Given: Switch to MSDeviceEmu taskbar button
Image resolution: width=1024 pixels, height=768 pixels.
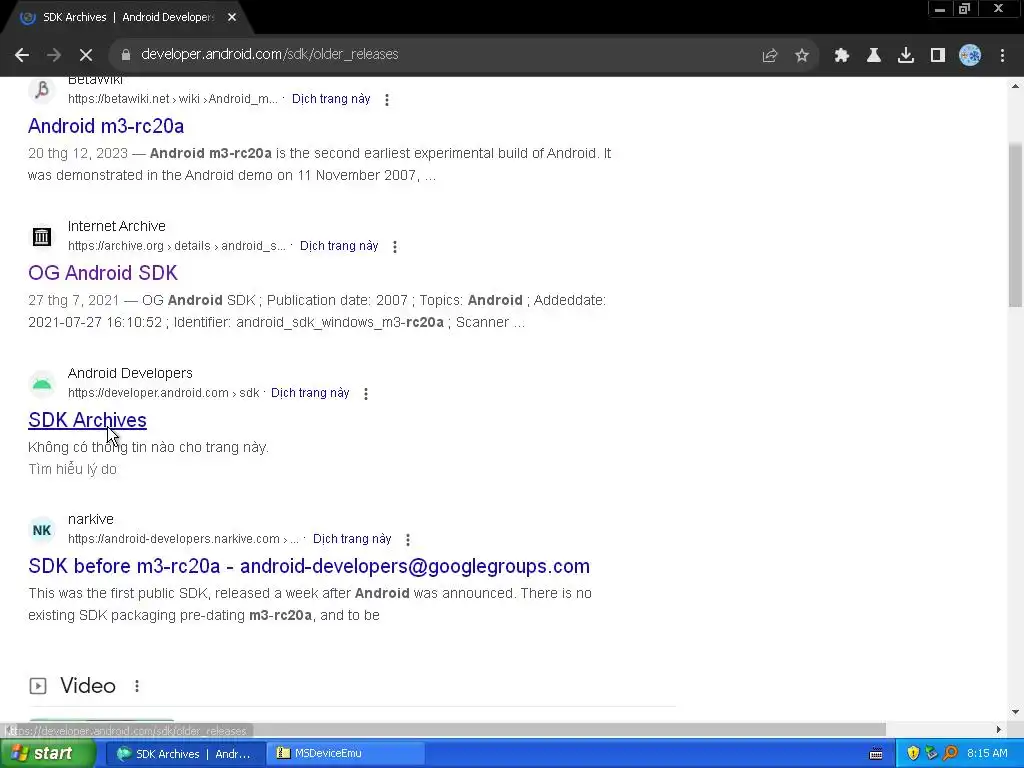Looking at the screenshot, I should click(346, 754).
